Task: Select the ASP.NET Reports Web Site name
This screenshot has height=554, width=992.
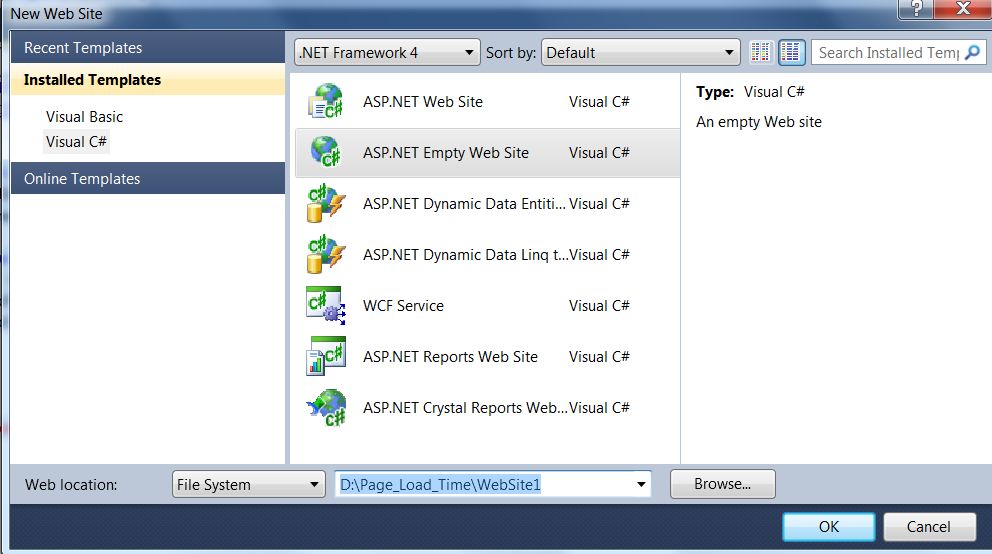Action: click(450, 357)
